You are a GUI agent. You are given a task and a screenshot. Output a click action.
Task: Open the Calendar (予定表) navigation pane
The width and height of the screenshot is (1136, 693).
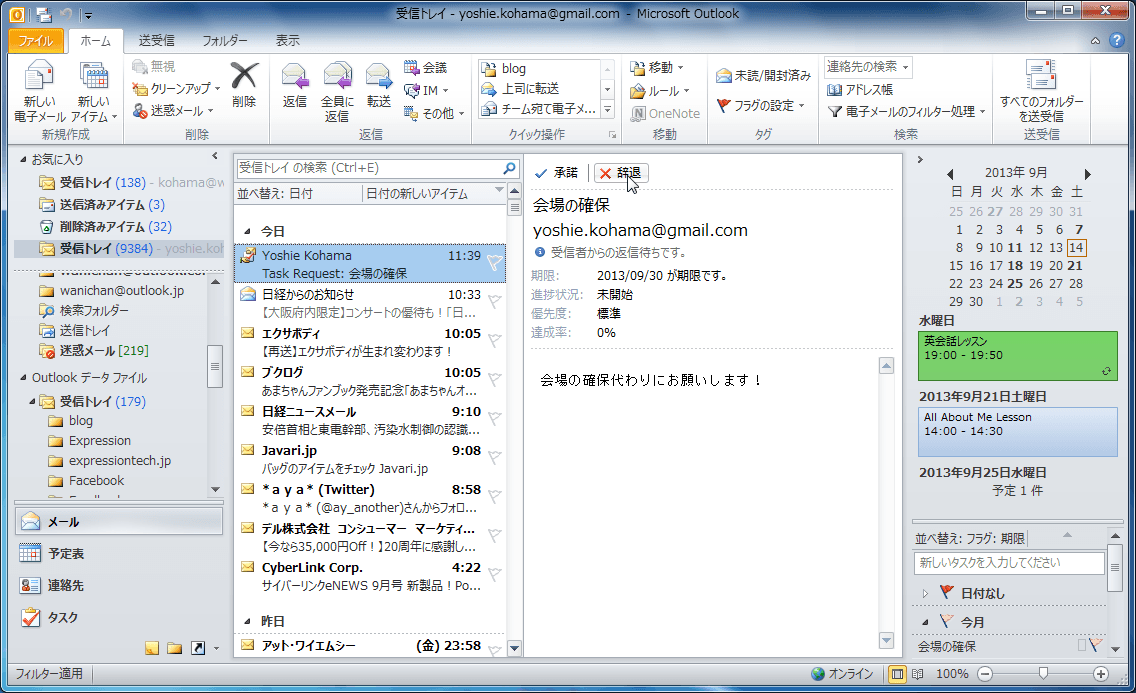point(119,554)
